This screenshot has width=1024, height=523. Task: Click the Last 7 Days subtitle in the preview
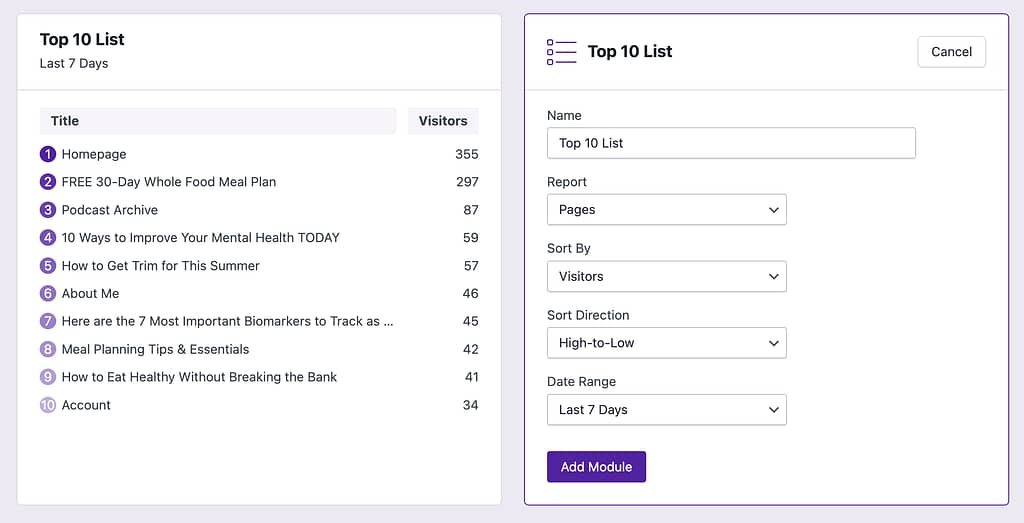click(74, 63)
